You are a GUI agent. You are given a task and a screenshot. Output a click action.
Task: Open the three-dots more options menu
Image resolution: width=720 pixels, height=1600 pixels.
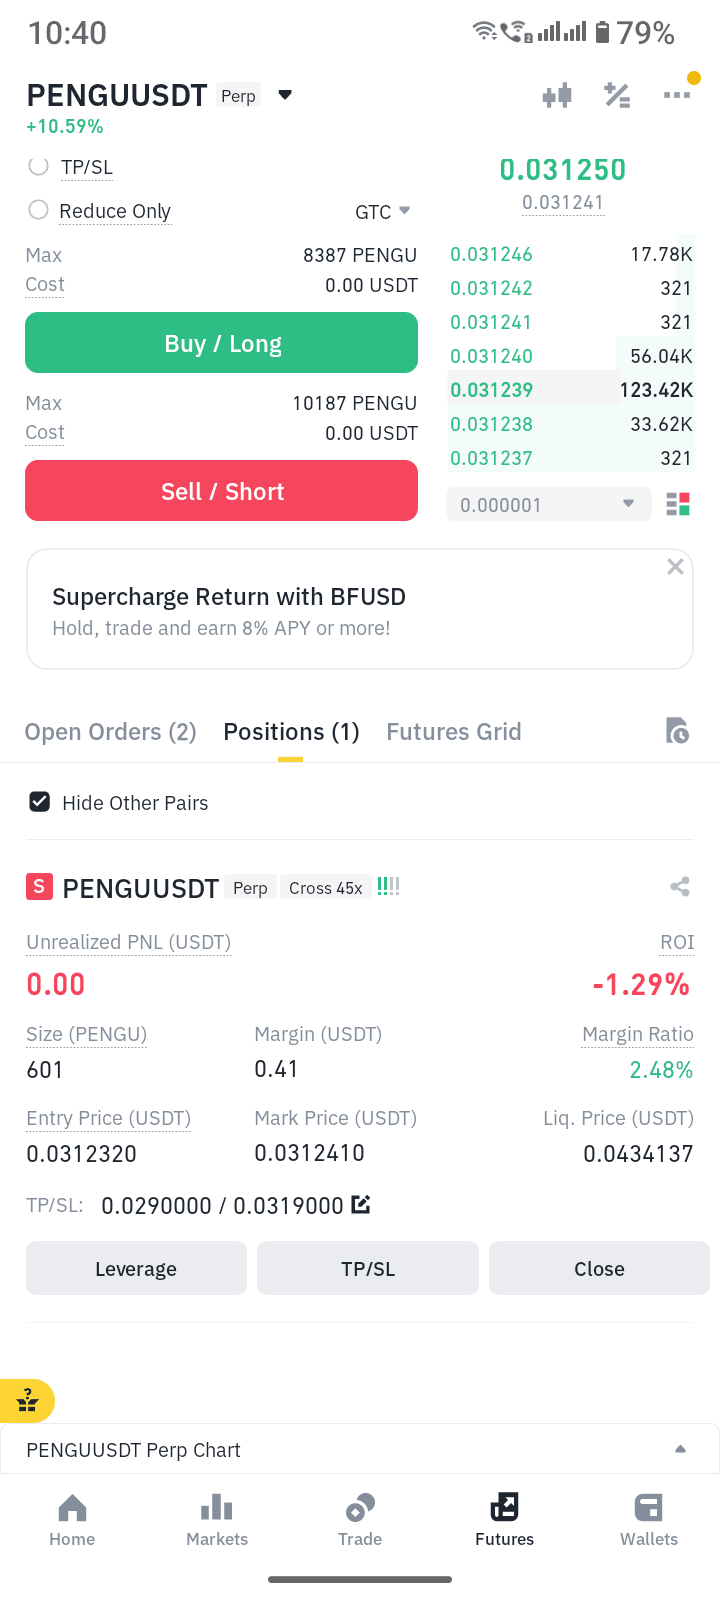[x=677, y=95]
